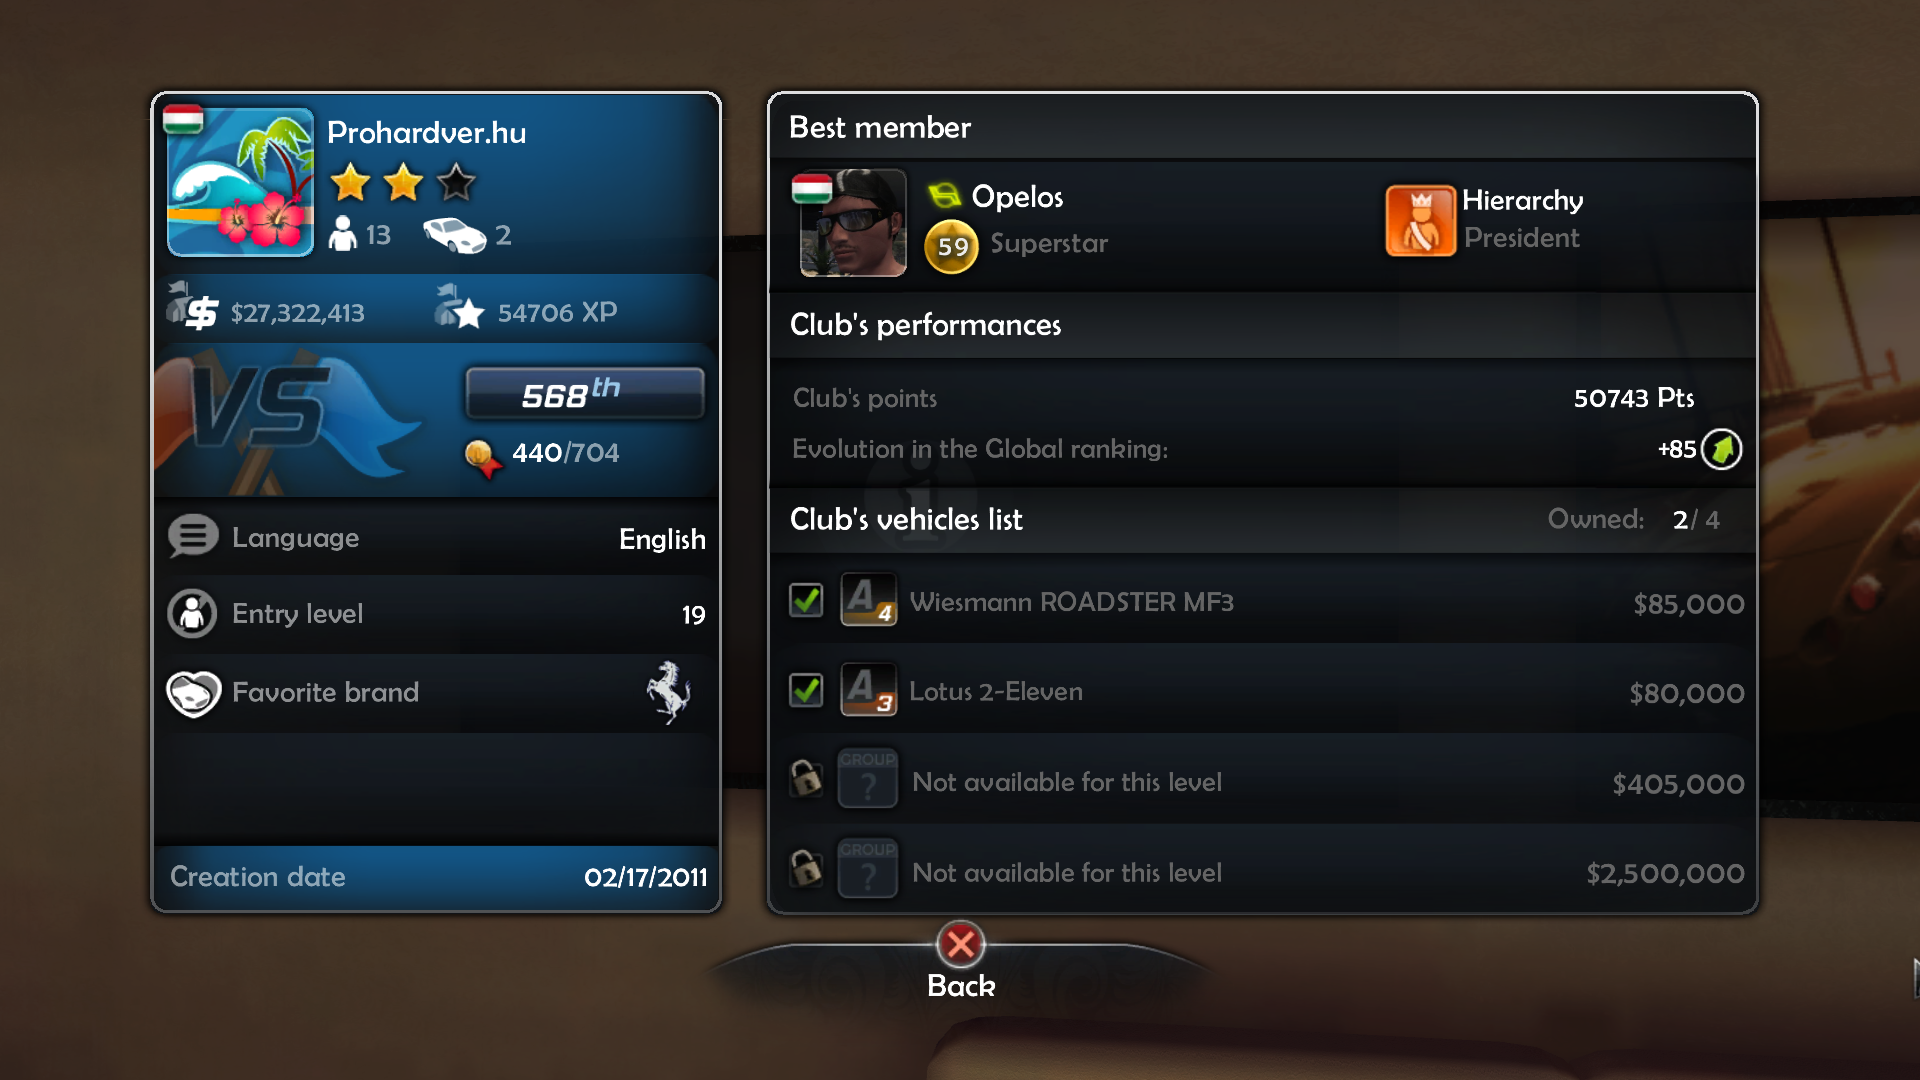Viewport: 1920px width, 1080px height.
Task: Click the padlock on the $405,000 vehicle
Action: coord(806,777)
